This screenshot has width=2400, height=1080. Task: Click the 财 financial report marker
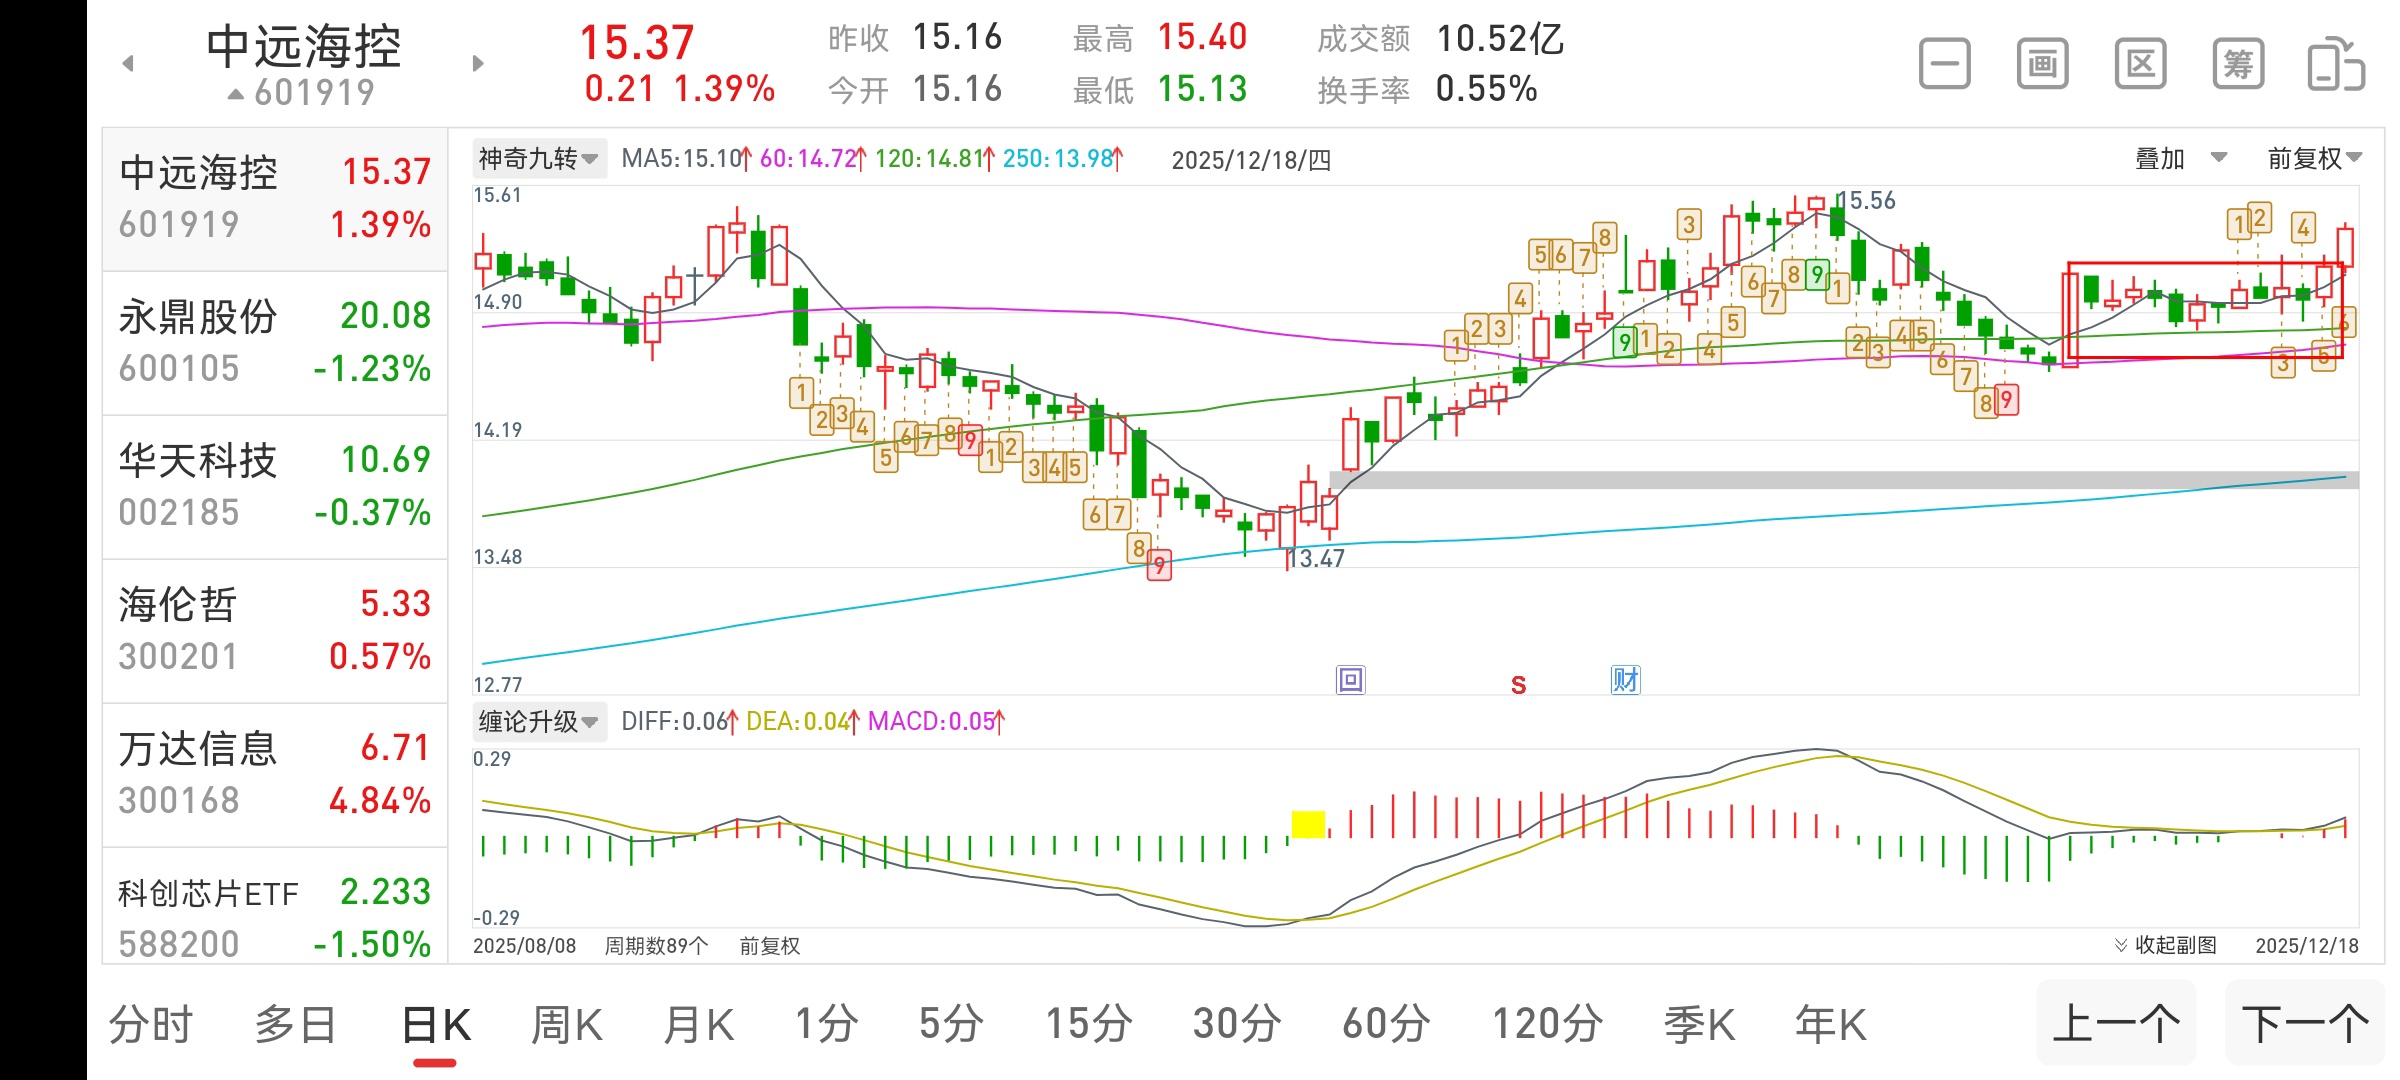pos(1625,680)
